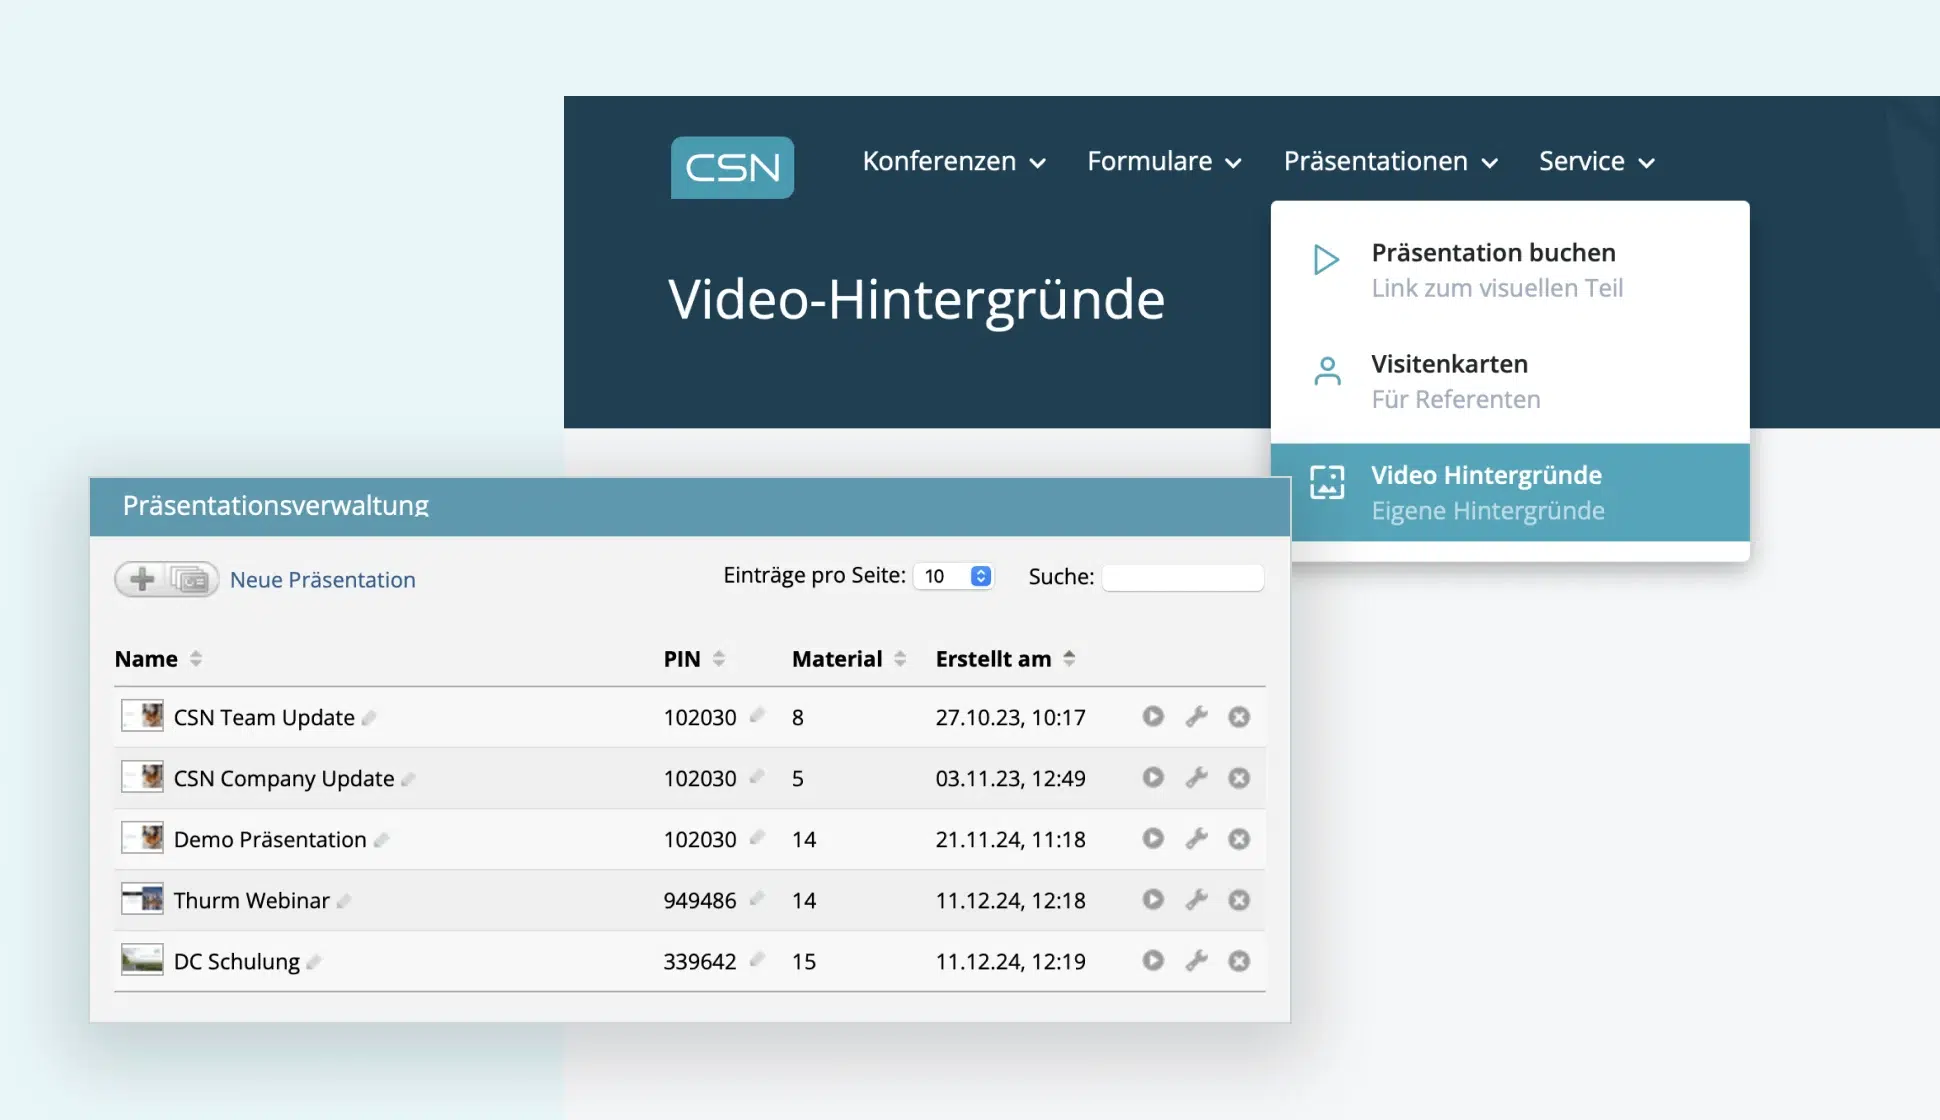Play the DC Schulung presentation
This screenshot has width=1940, height=1120.
[1153, 961]
